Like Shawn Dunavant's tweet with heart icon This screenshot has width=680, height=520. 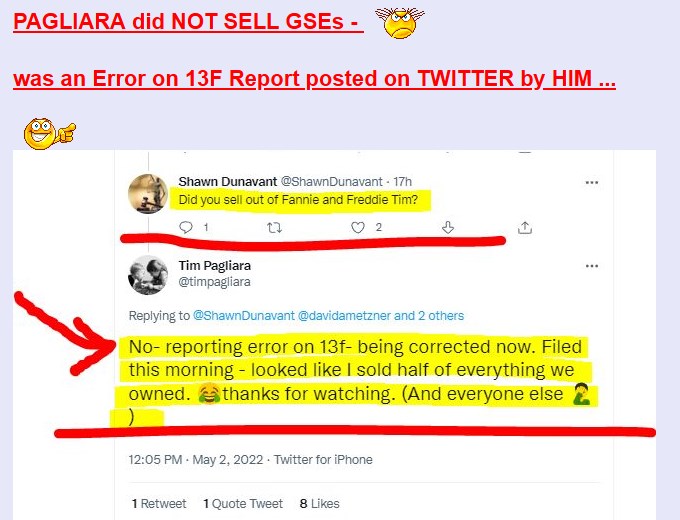pos(357,227)
